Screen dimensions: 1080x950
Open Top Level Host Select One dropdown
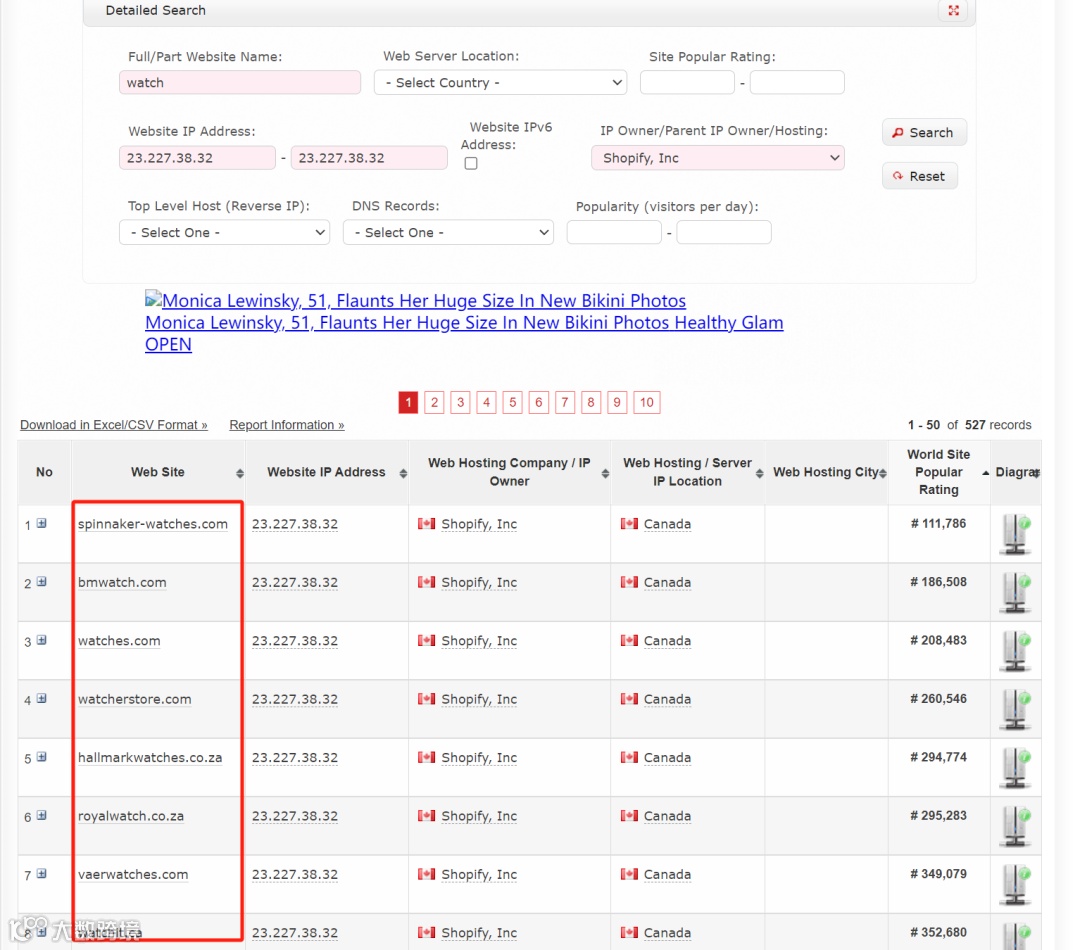tap(225, 233)
